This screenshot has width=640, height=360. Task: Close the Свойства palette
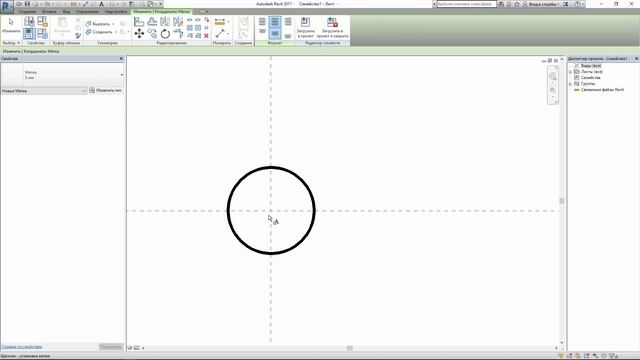(121, 59)
